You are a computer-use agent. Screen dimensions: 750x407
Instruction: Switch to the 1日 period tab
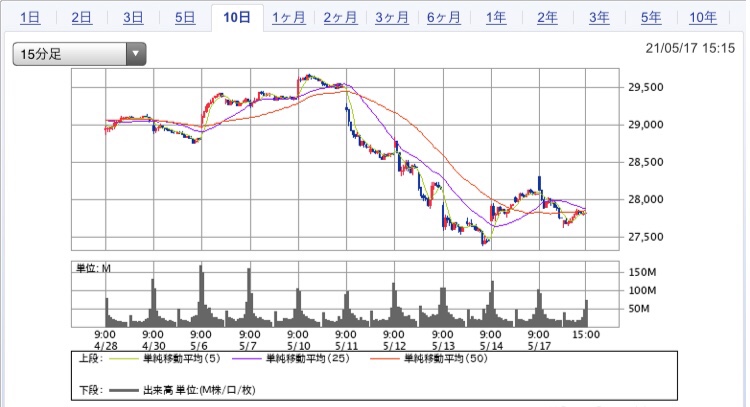click(30, 18)
